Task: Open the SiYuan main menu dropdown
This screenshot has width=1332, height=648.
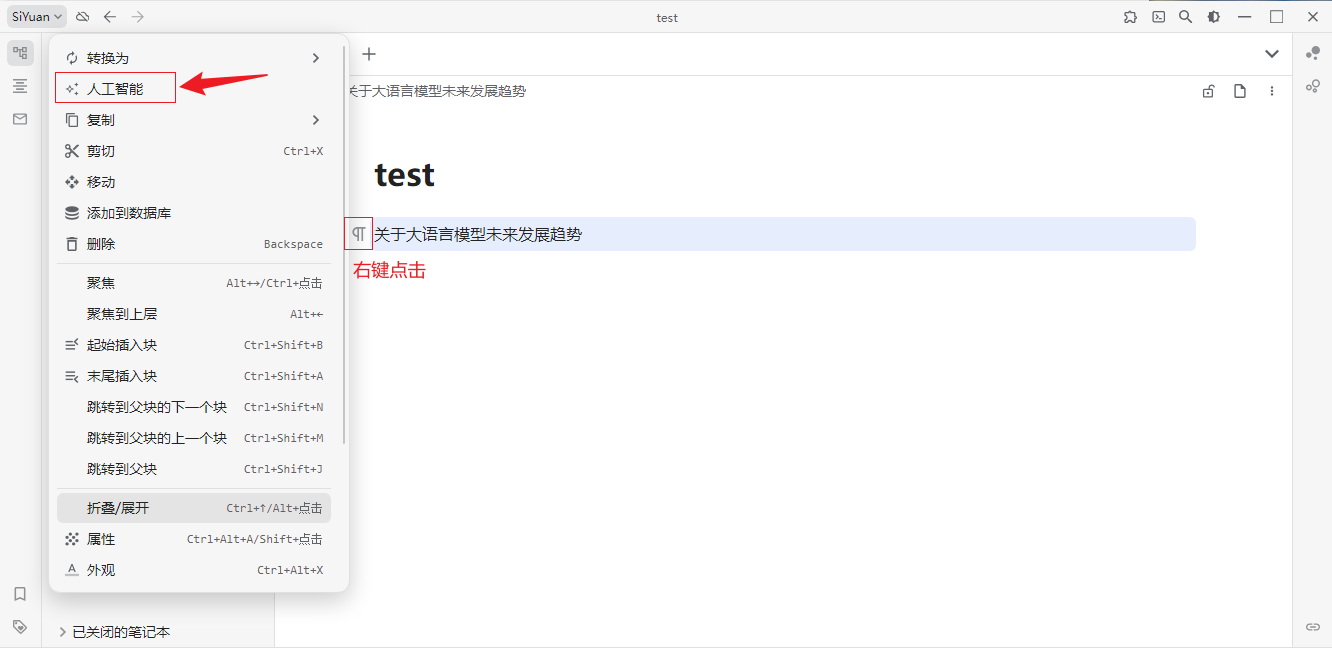Action: (x=38, y=17)
